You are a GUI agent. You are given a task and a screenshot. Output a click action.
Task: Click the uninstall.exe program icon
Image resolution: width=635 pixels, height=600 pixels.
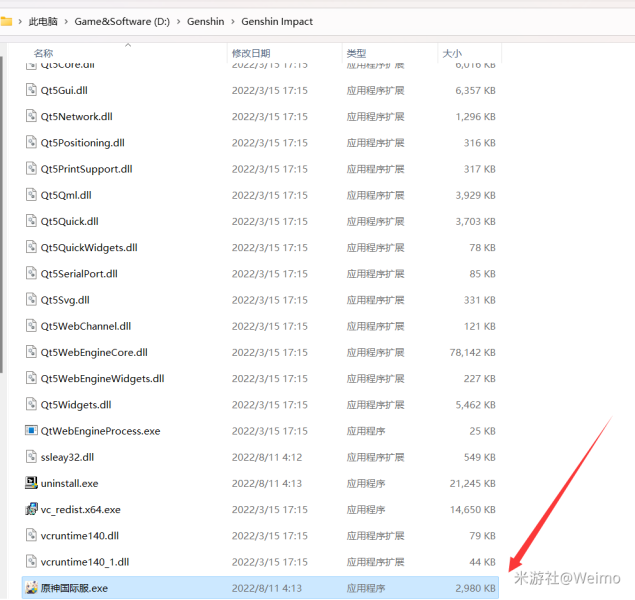[x=31, y=483]
